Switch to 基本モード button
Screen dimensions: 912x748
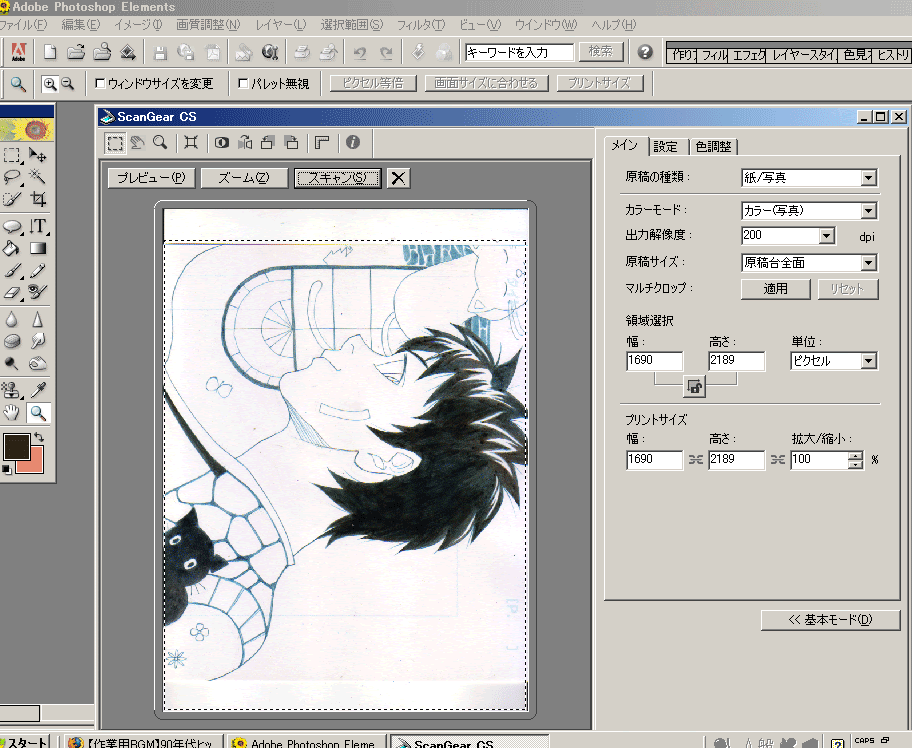coord(831,620)
